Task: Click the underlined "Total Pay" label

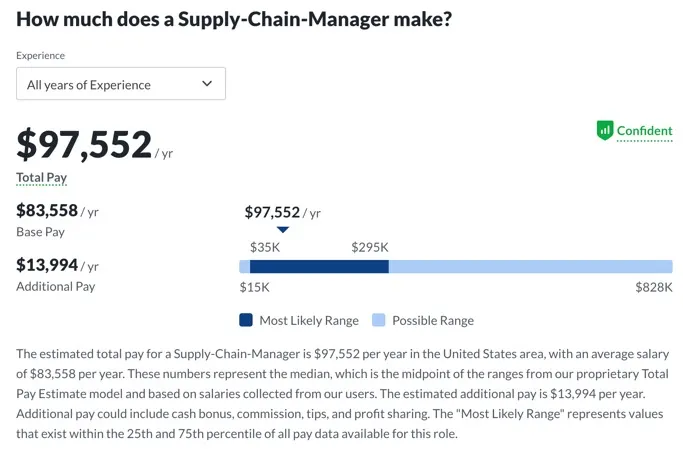Action: pos(42,178)
